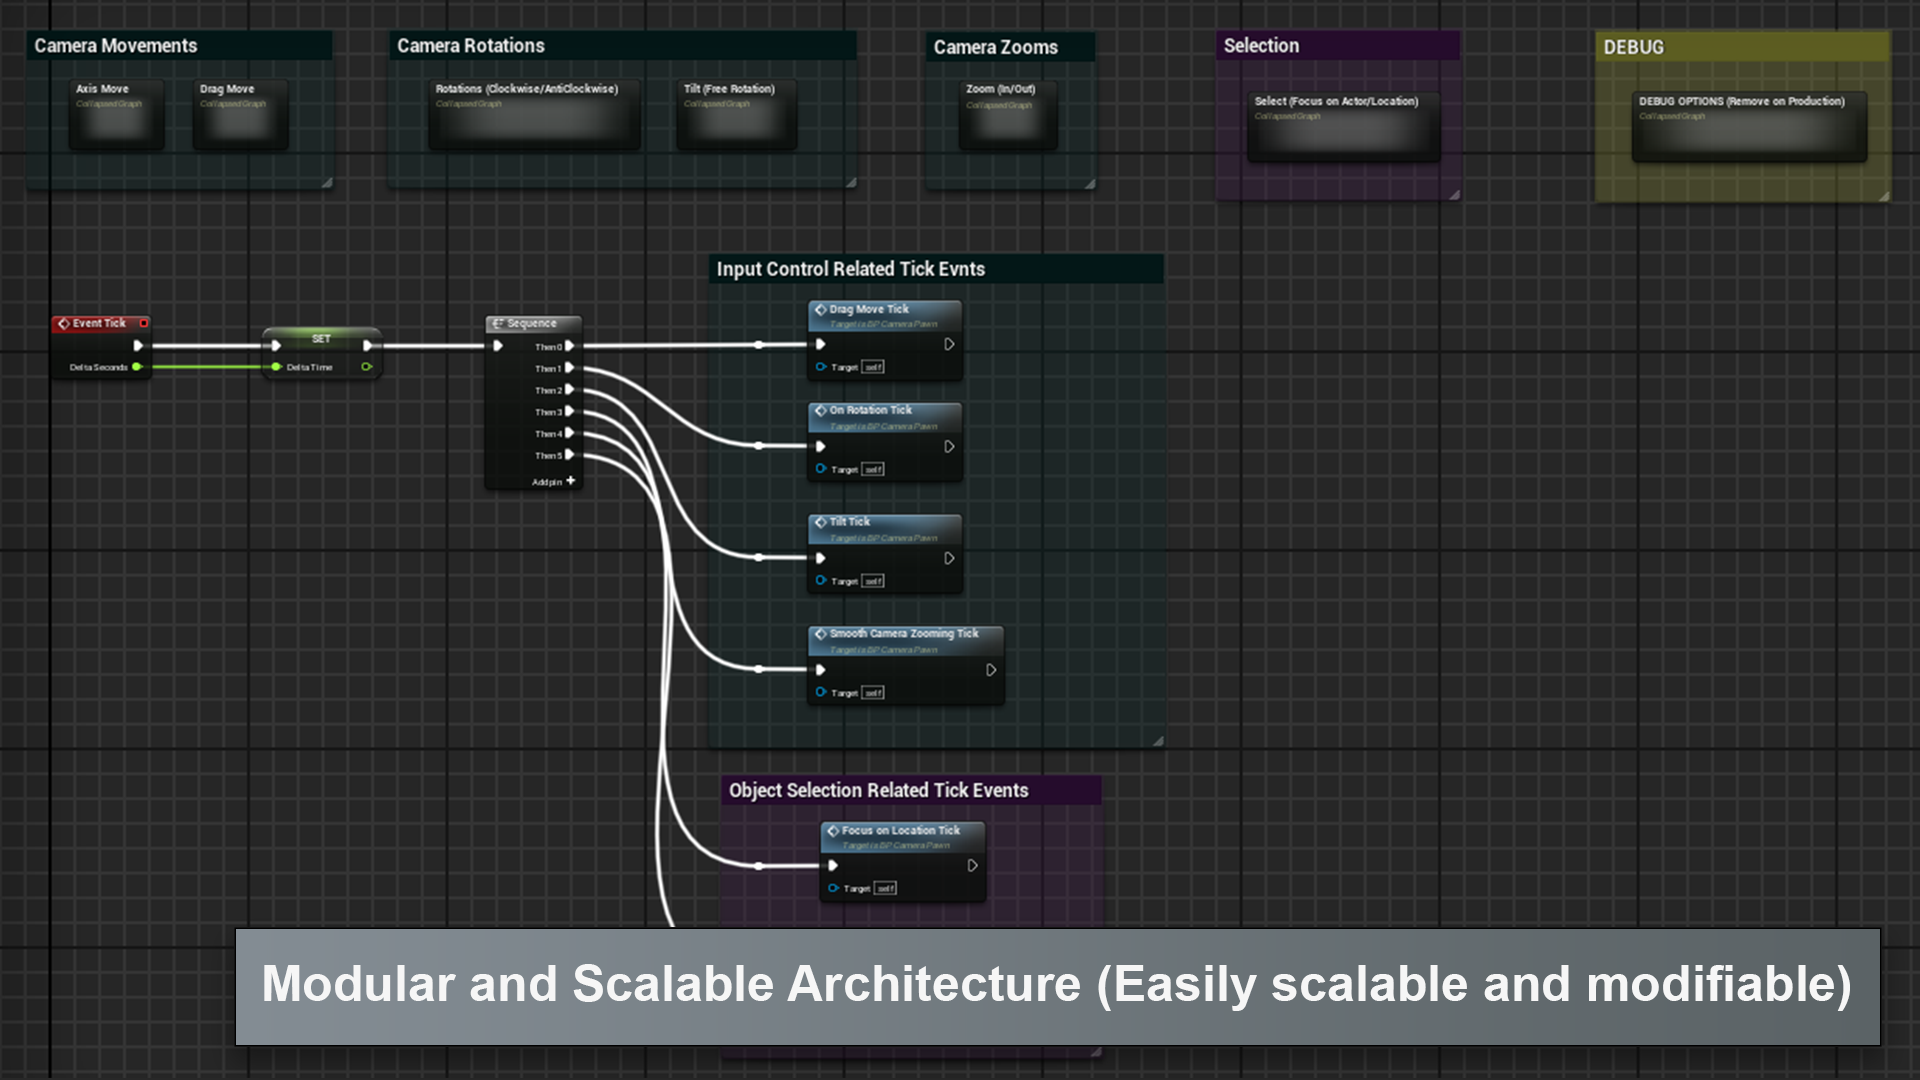1920x1080 pixels.
Task: Click On Rotation Tick's input execution pin
Action: click(821, 447)
